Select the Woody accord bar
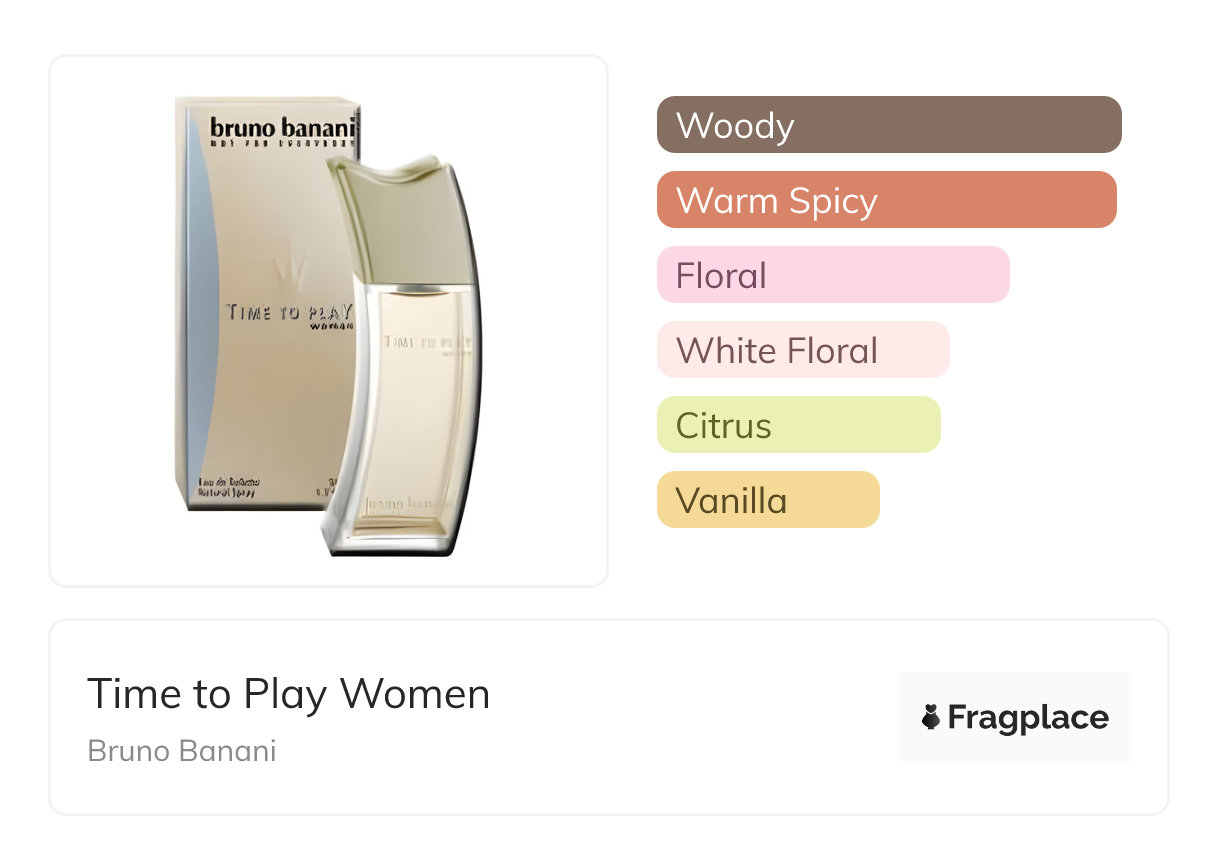The width and height of the screenshot is (1218, 864). pyautogui.click(x=889, y=125)
